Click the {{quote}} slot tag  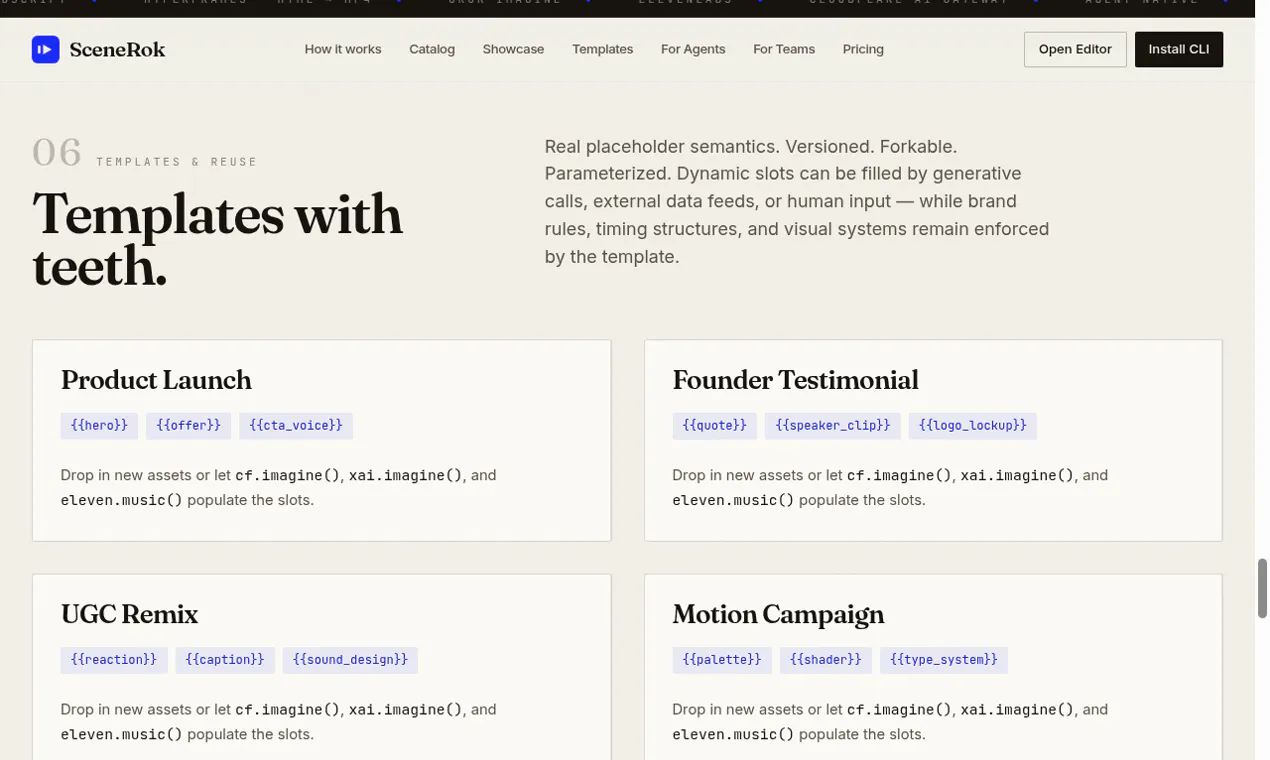714,425
